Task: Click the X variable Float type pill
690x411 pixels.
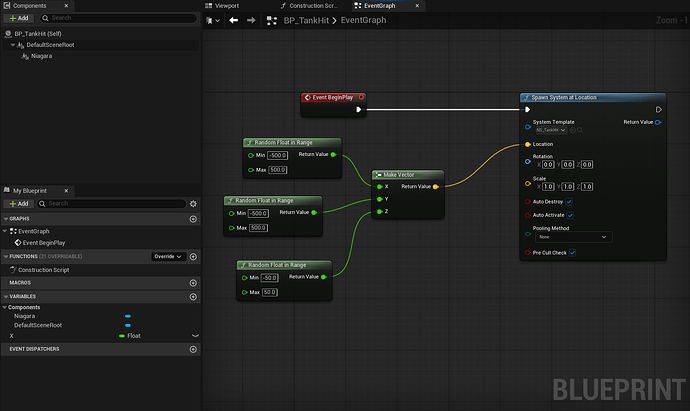Action: pos(132,336)
